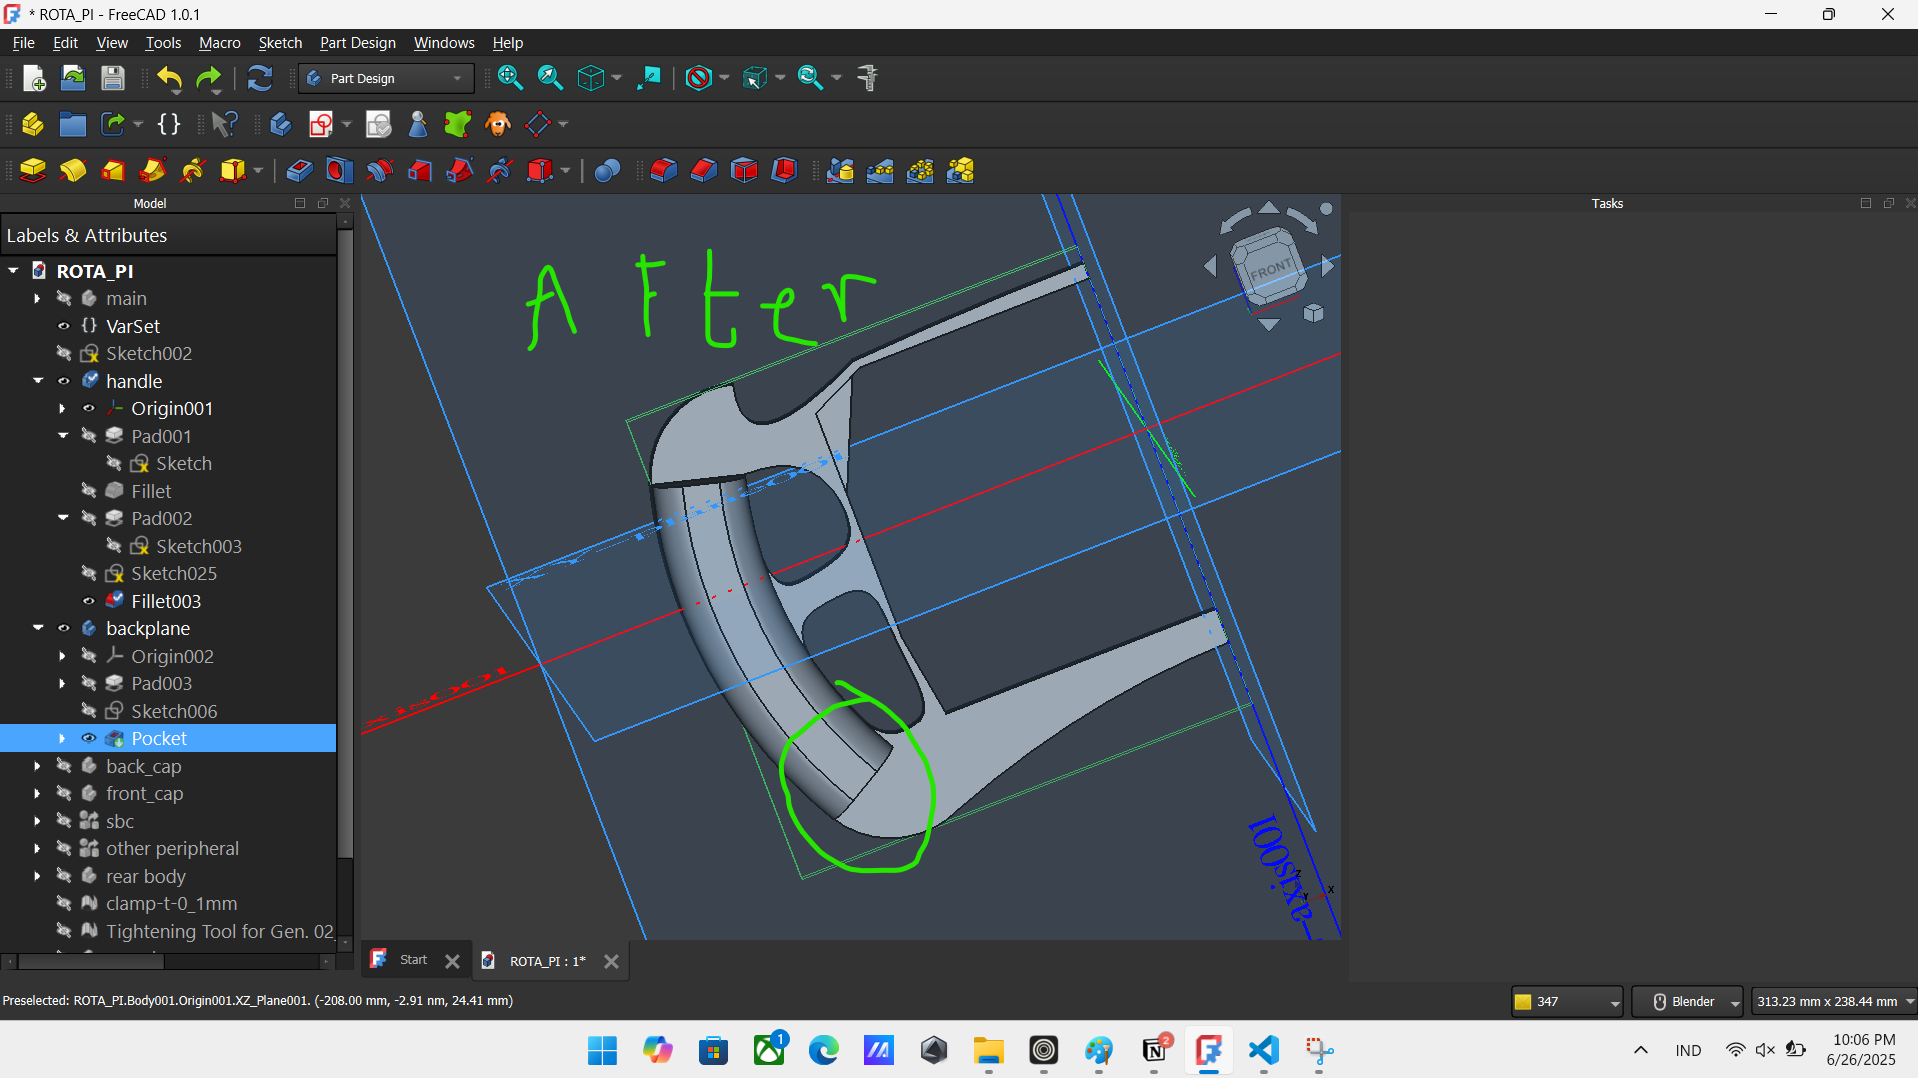Screen dimensions: 1918x1078
Task: Open the Sketch menu
Action: 280,43
